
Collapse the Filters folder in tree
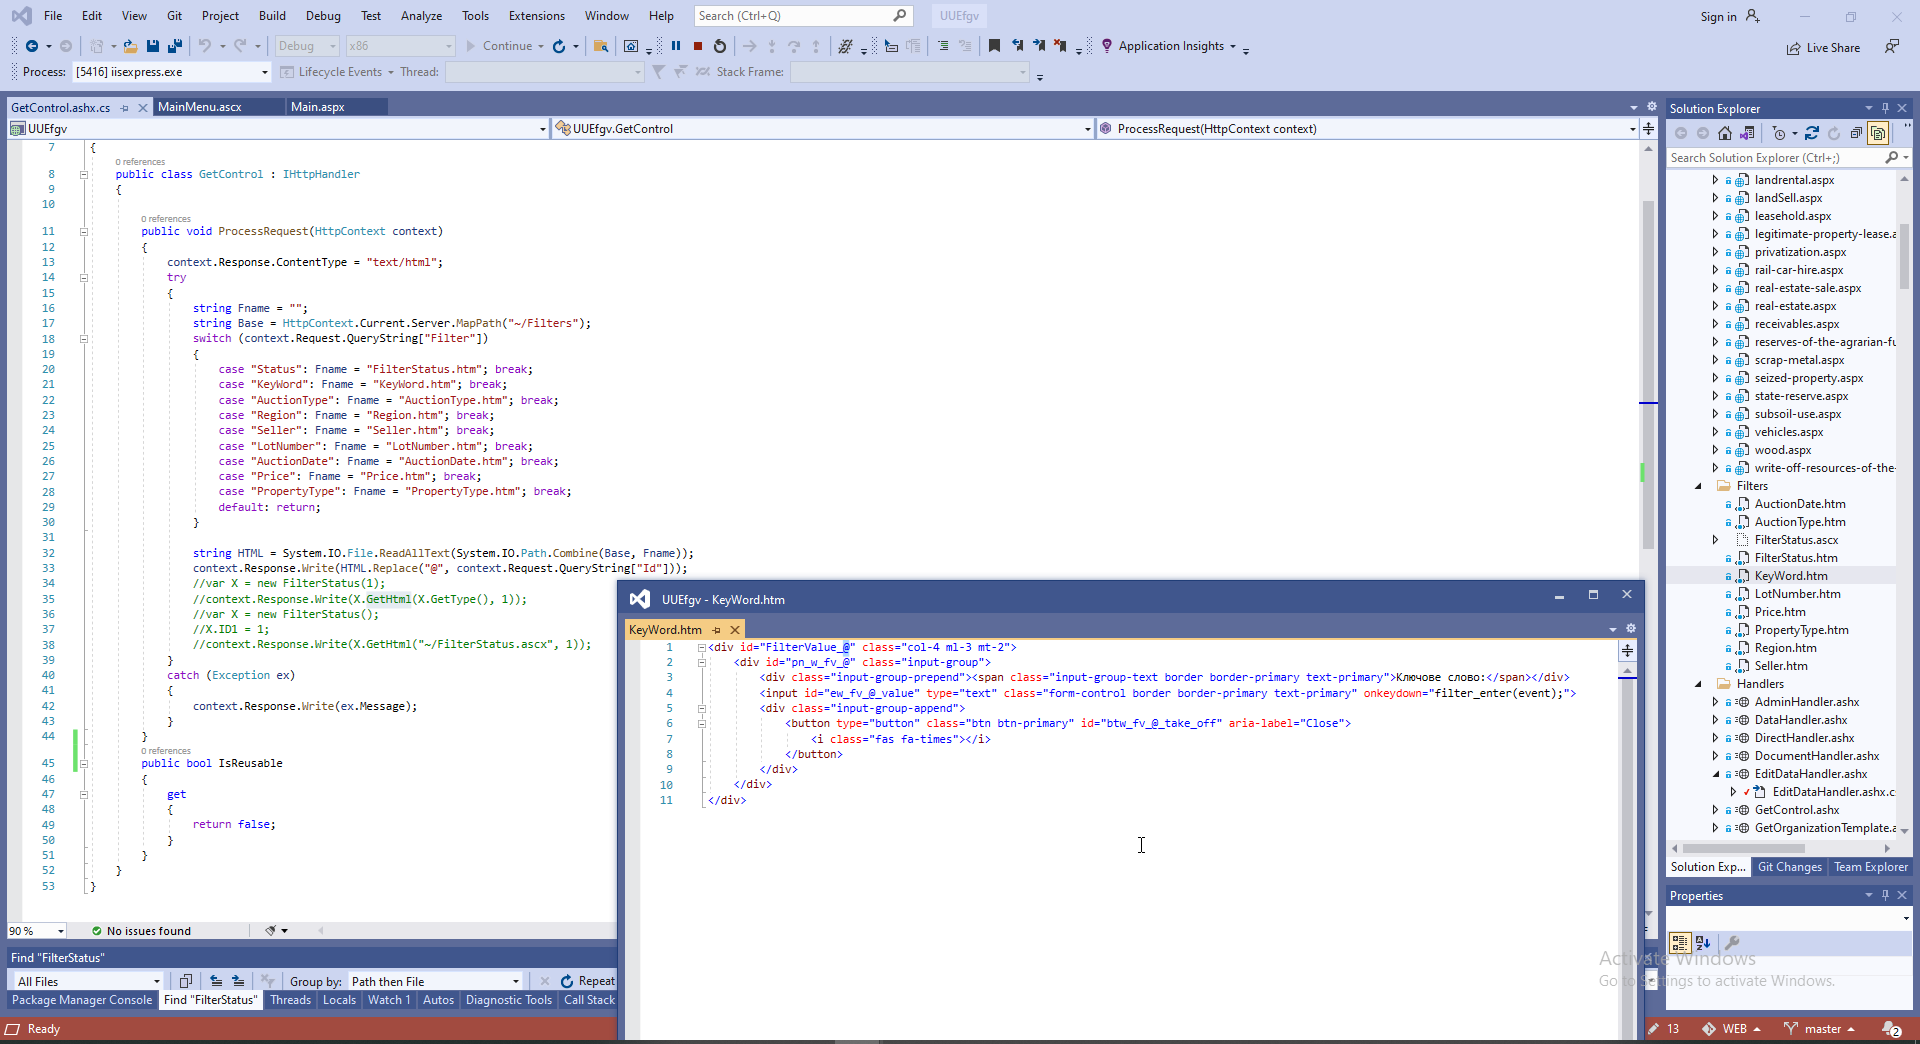[1698, 486]
